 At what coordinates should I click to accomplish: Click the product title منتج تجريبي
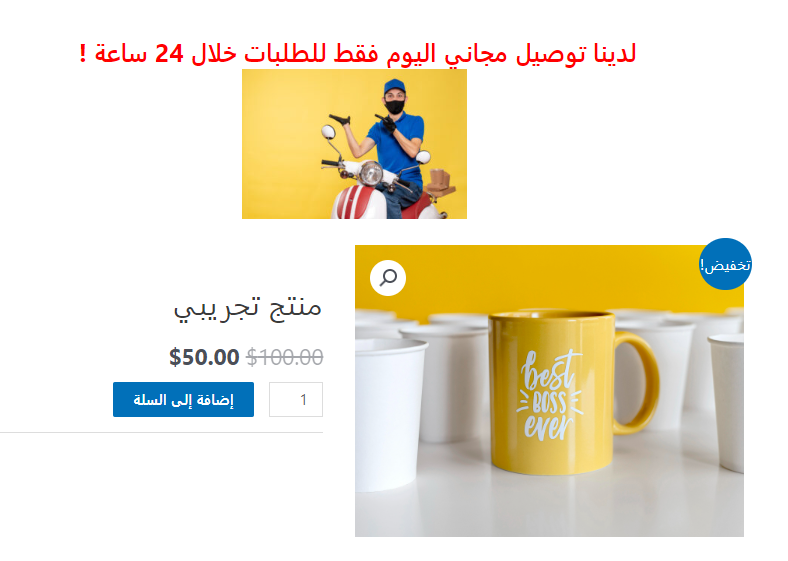point(247,309)
